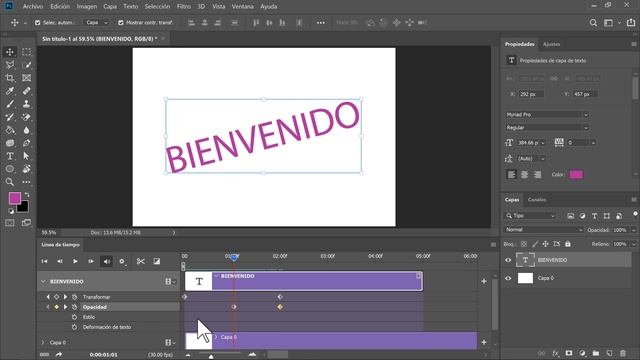Select the Eyedropper tool
The width and height of the screenshot is (640, 360).
pyautogui.click(x=10, y=91)
